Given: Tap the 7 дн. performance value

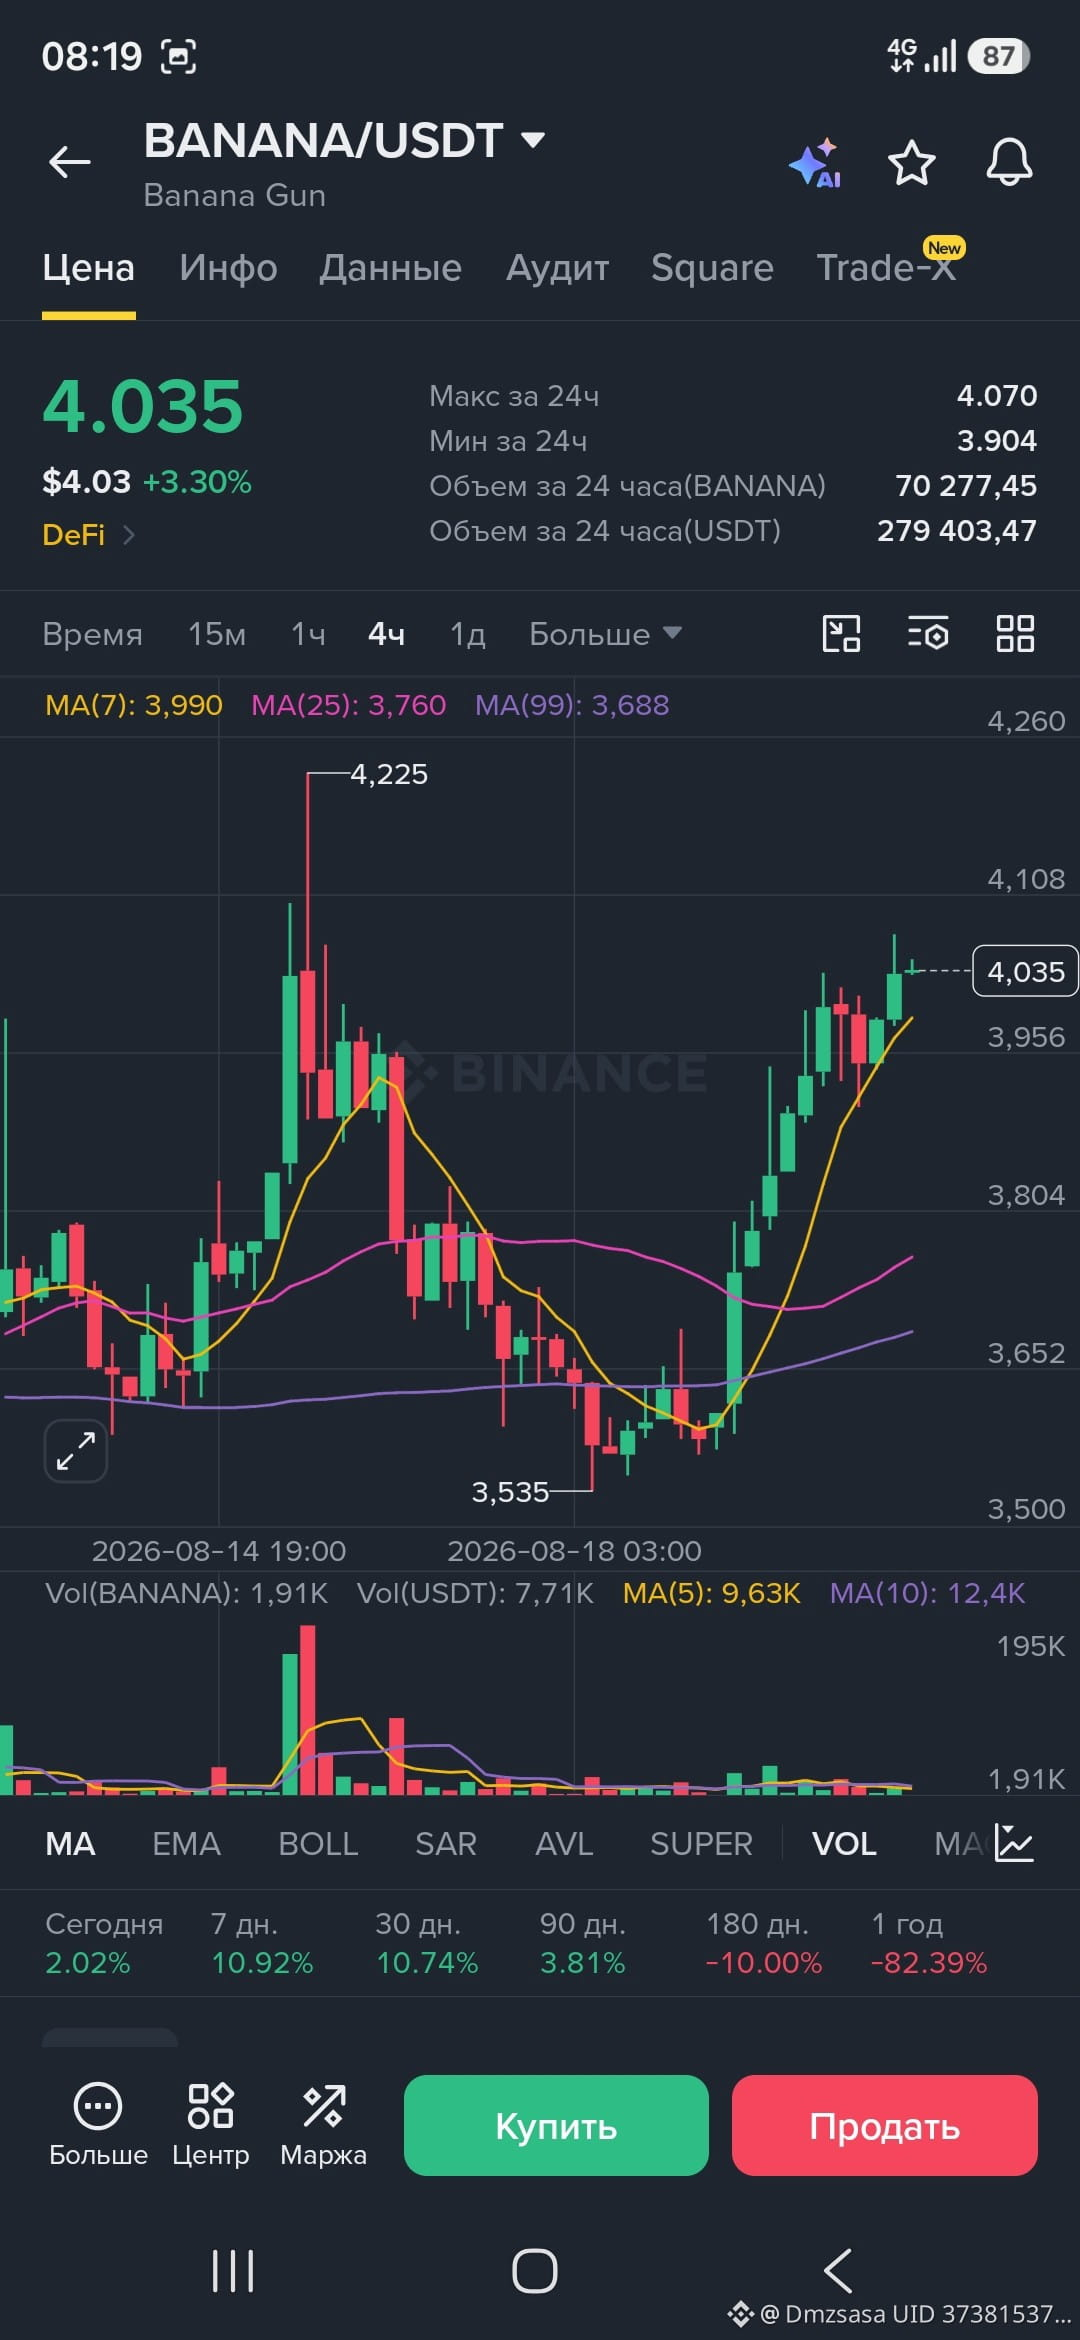Looking at the screenshot, I should [262, 1963].
